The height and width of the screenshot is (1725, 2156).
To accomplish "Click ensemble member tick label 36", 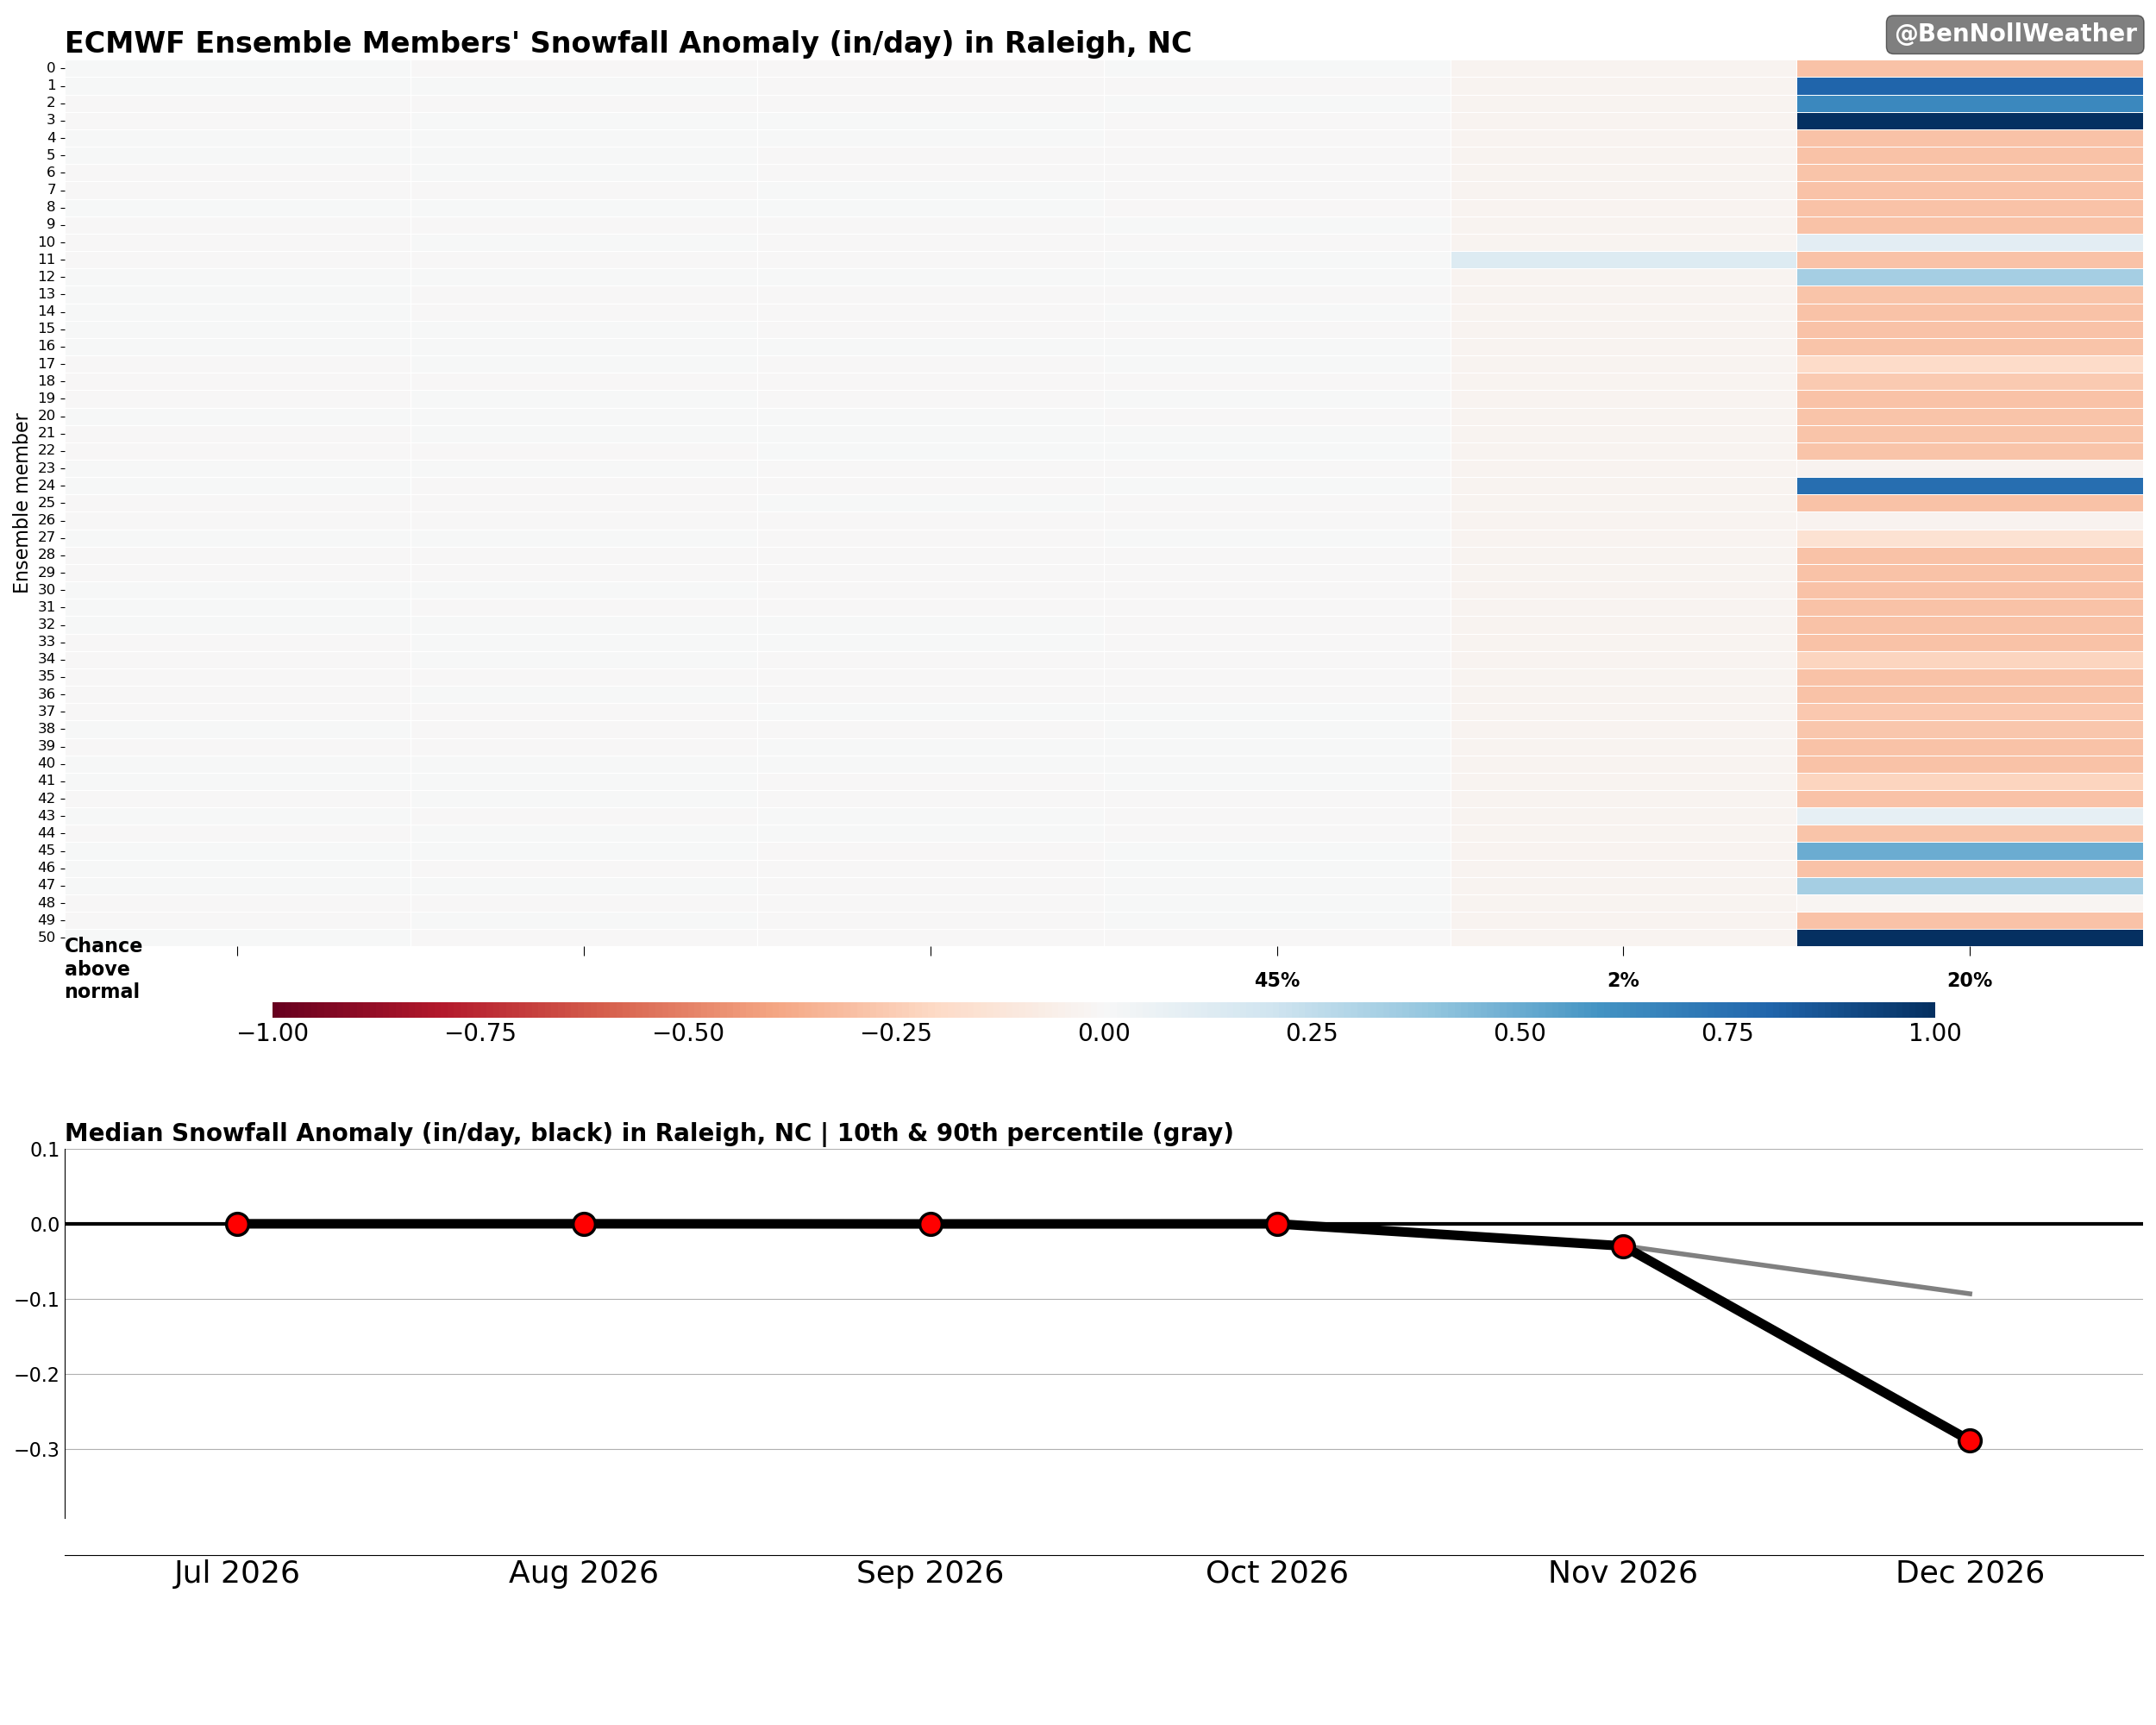I will tap(48, 694).
